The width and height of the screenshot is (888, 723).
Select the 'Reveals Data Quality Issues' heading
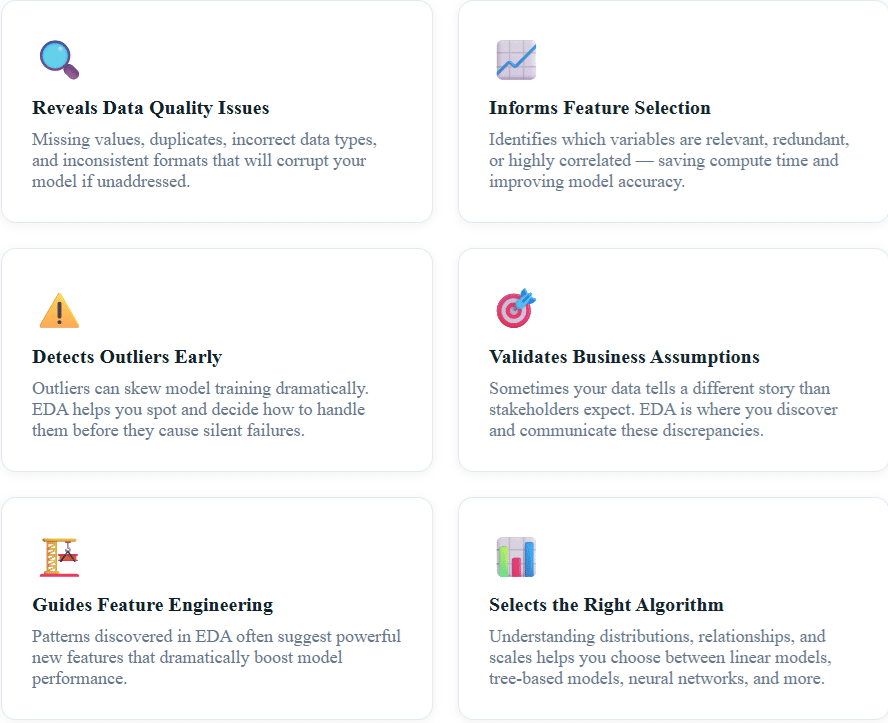click(x=151, y=108)
